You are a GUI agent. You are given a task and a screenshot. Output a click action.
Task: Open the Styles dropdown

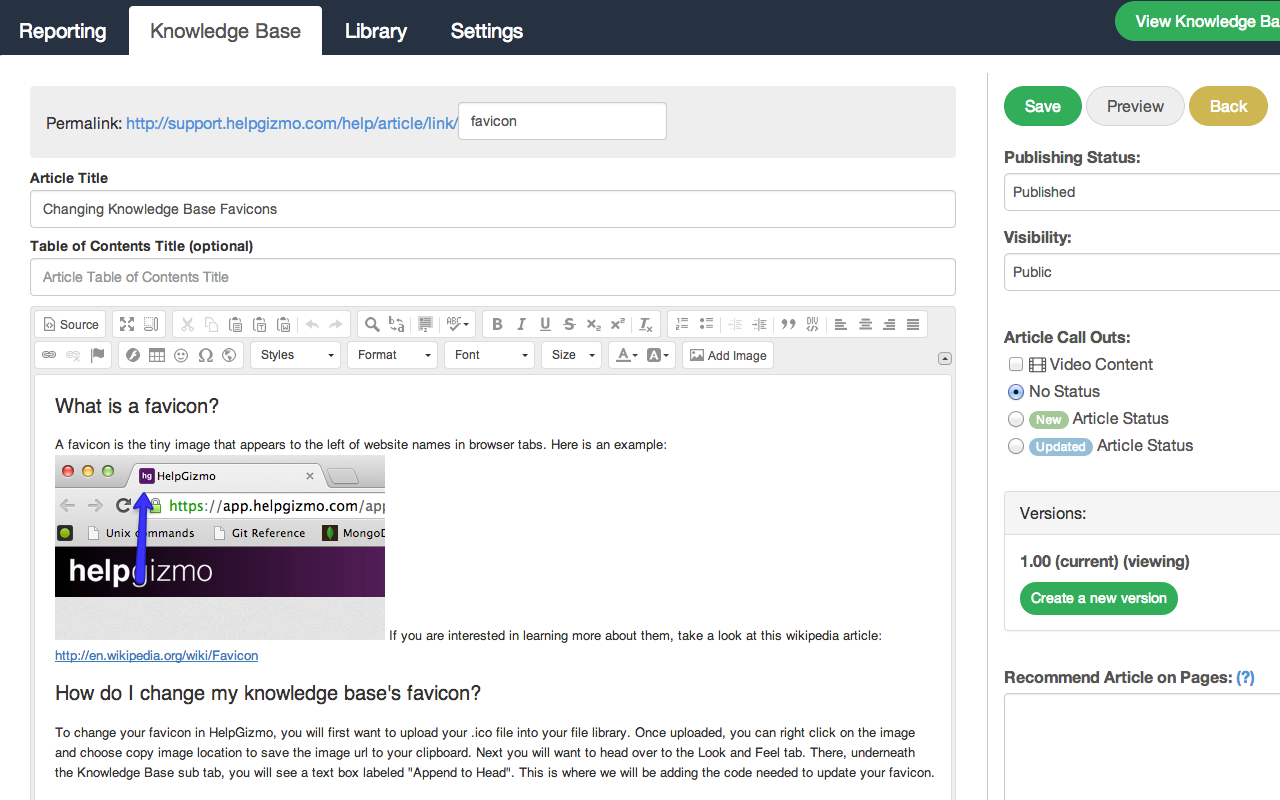(296, 355)
